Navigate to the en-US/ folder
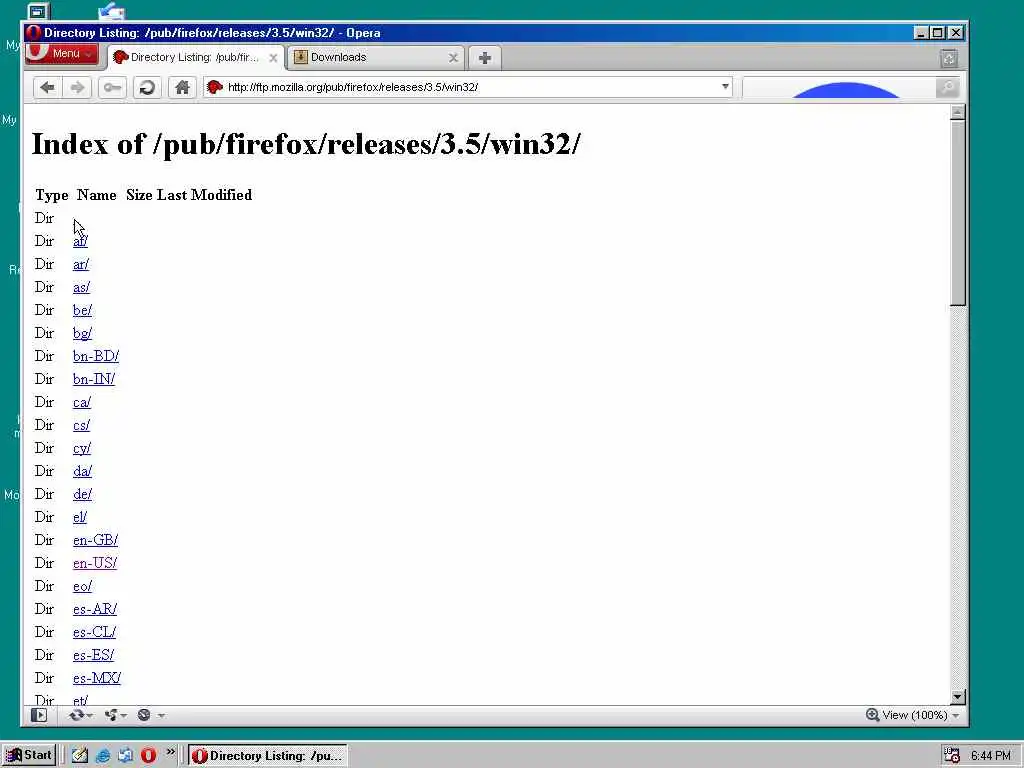This screenshot has height=768, width=1024. 95,563
